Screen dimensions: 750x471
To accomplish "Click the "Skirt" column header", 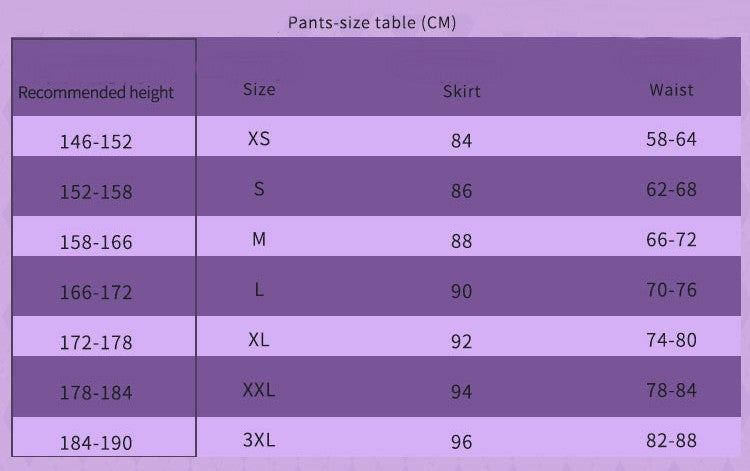I will [461, 91].
